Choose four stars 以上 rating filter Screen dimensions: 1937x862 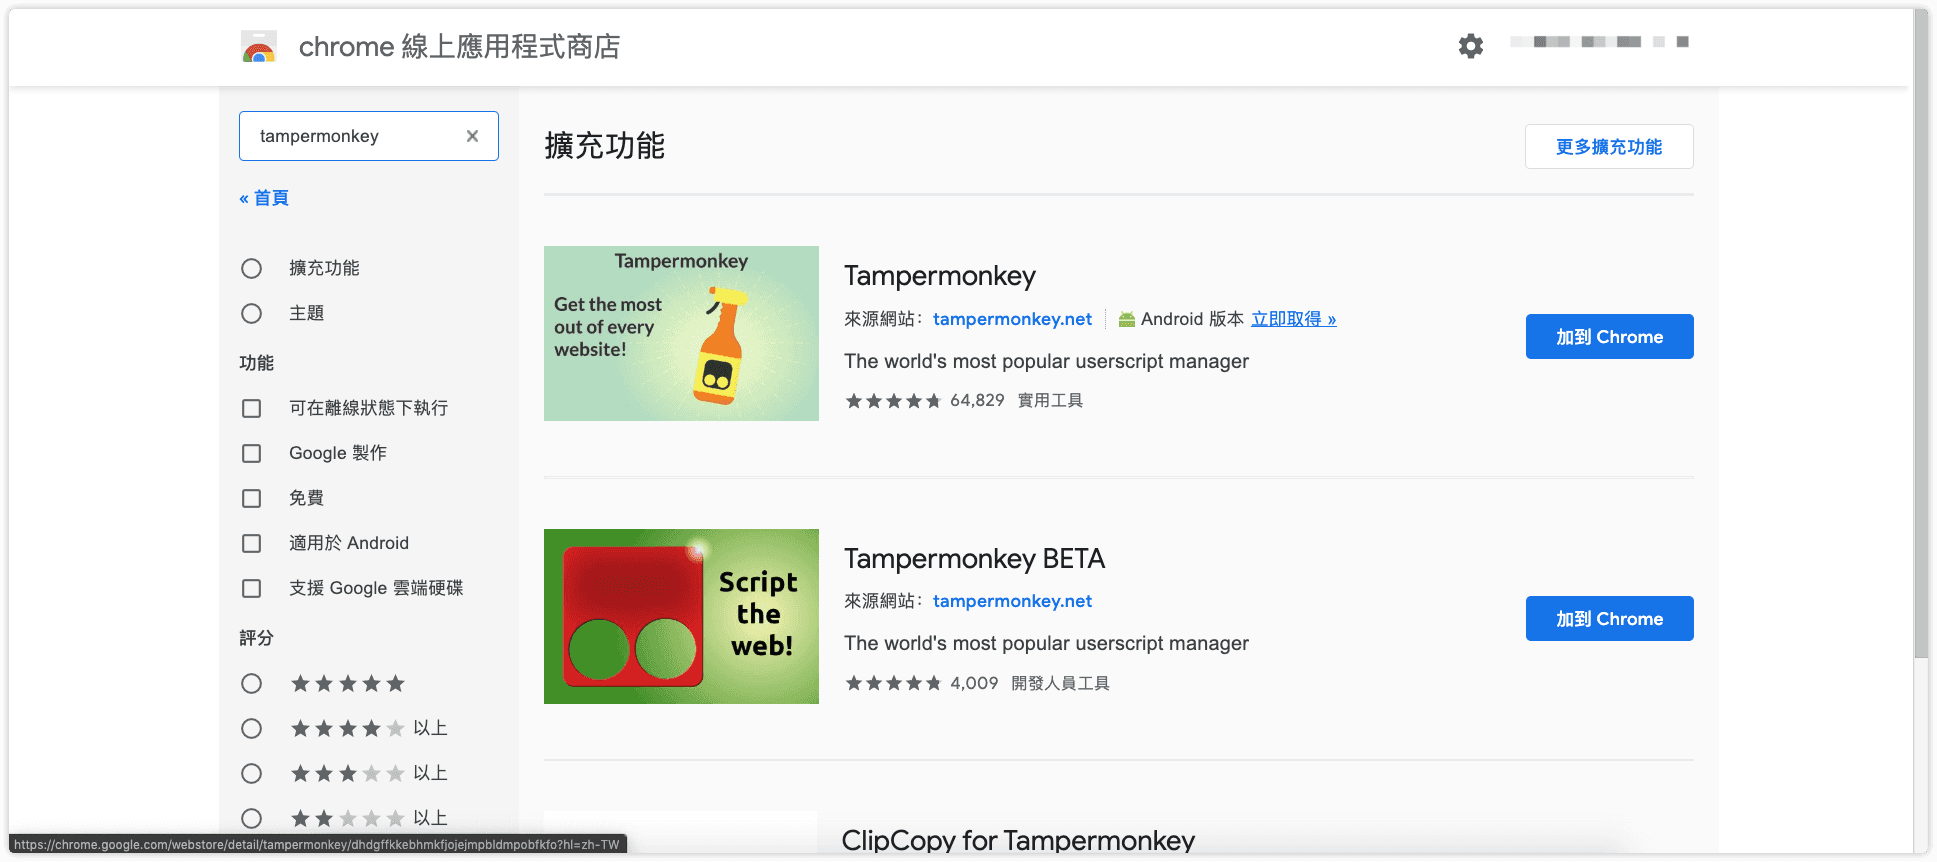(x=251, y=728)
